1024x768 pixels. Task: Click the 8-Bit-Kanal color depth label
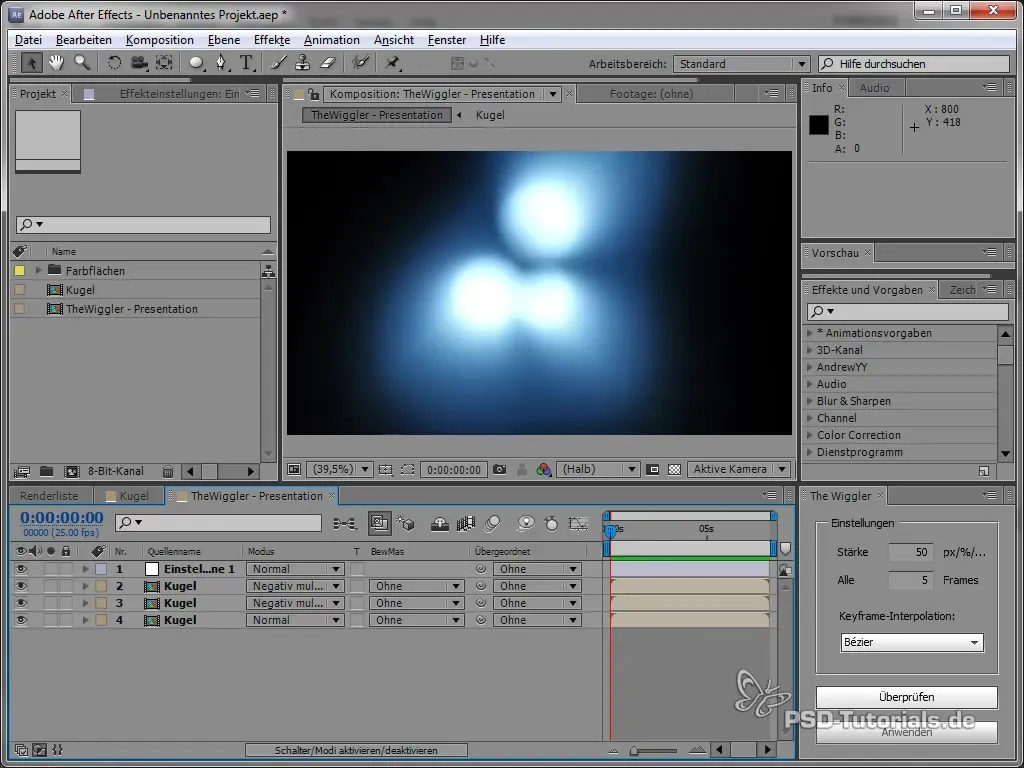(x=116, y=471)
